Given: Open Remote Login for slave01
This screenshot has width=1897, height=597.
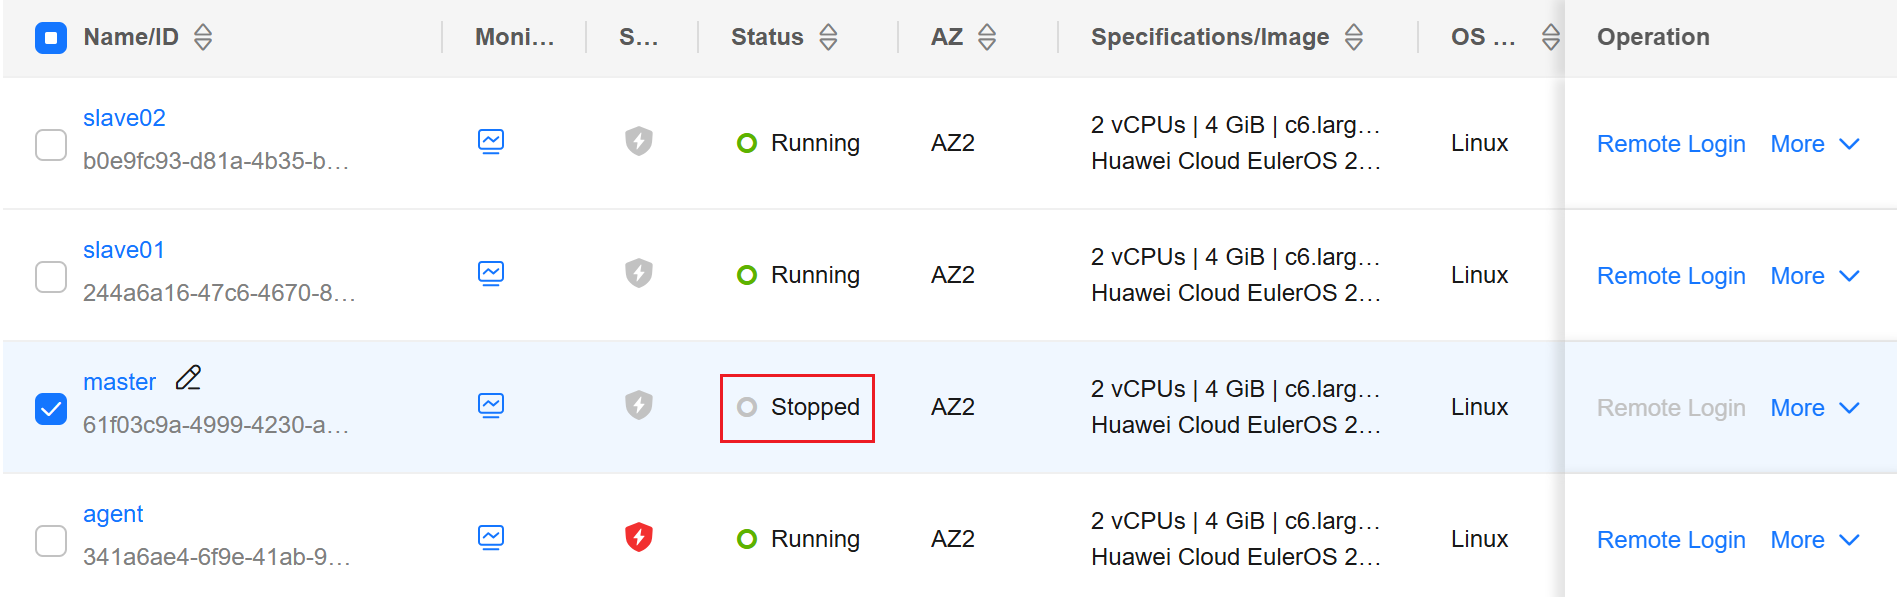Looking at the screenshot, I should [x=1671, y=276].
